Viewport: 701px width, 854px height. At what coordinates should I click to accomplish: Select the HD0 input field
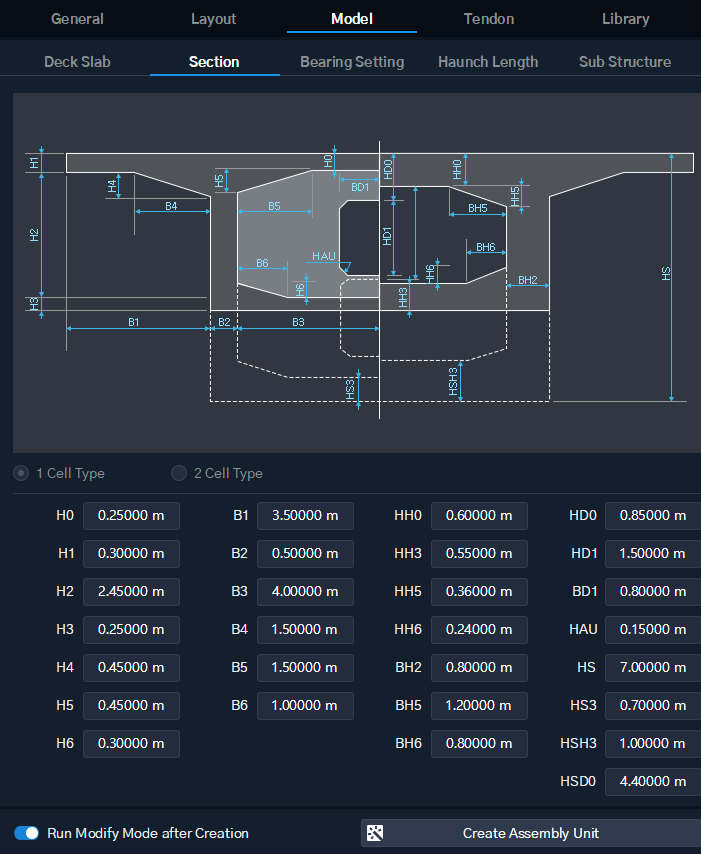pyautogui.click(x=653, y=516)
